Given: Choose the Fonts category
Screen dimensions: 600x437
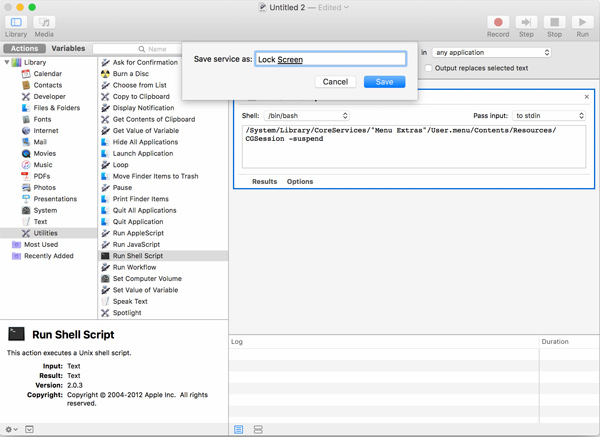Looking at the screenshot, I should 42,119.
